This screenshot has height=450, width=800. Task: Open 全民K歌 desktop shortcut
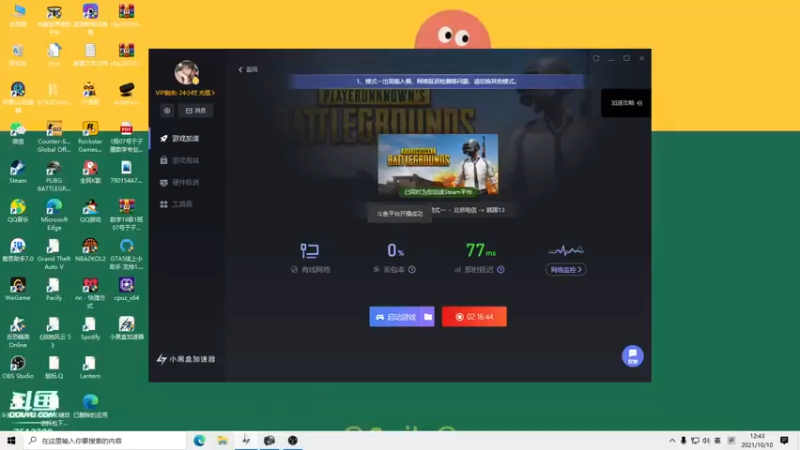pos(90,172)
